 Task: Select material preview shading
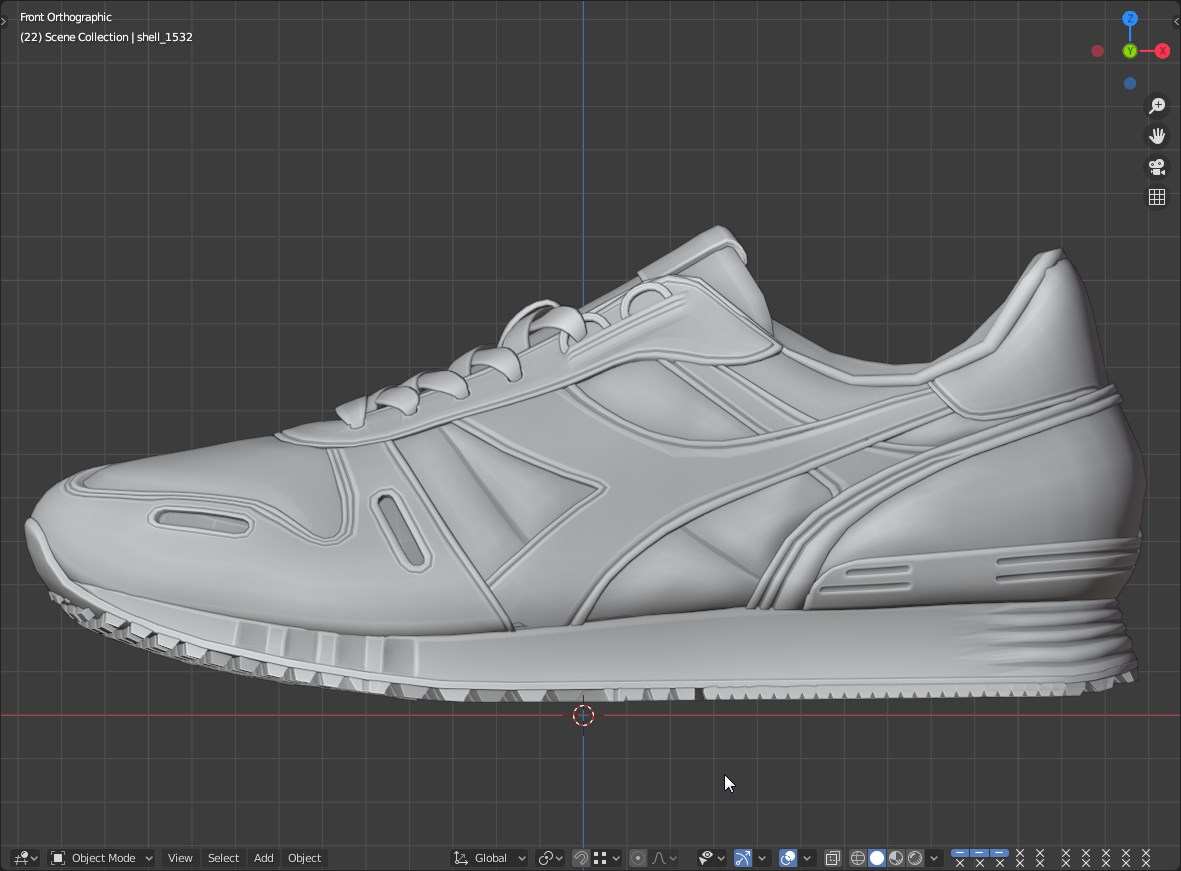[896, 858]
